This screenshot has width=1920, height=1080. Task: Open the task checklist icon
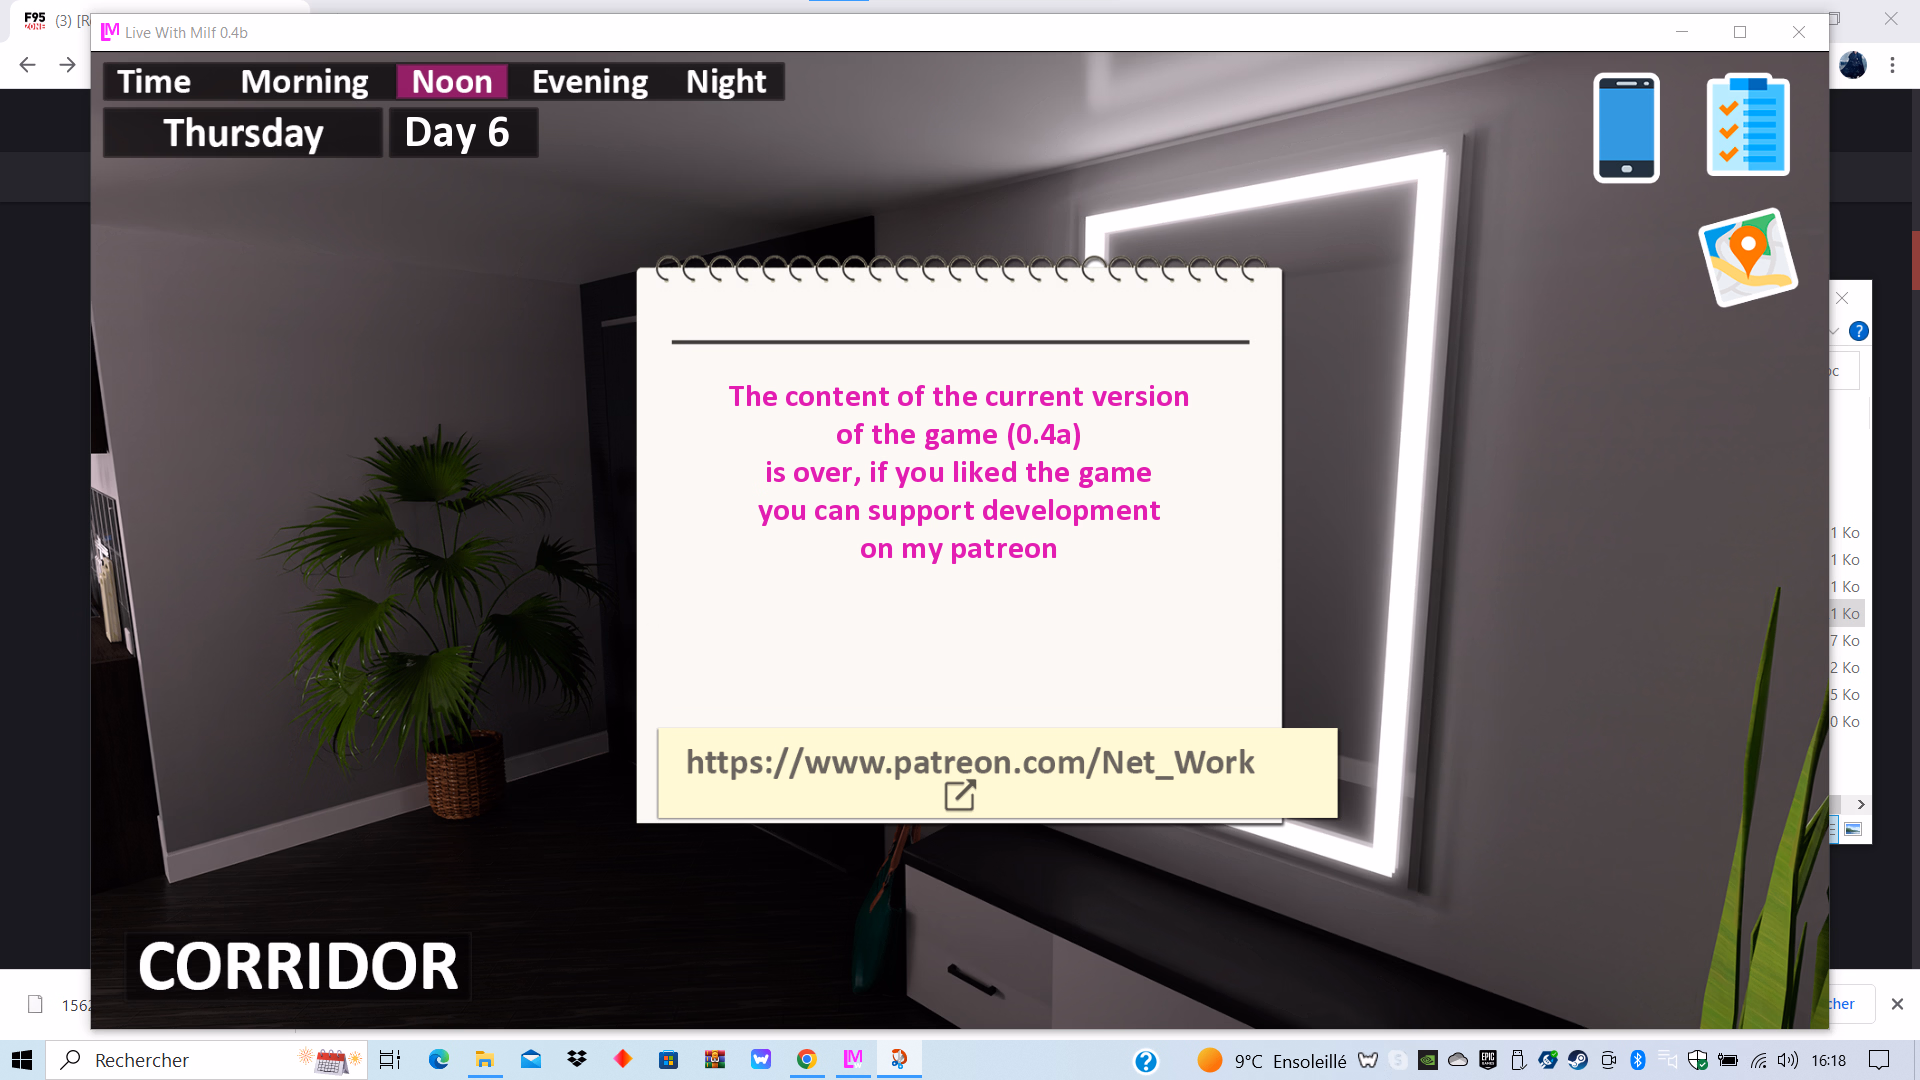pyautogui.click(x=1748, y=125)
